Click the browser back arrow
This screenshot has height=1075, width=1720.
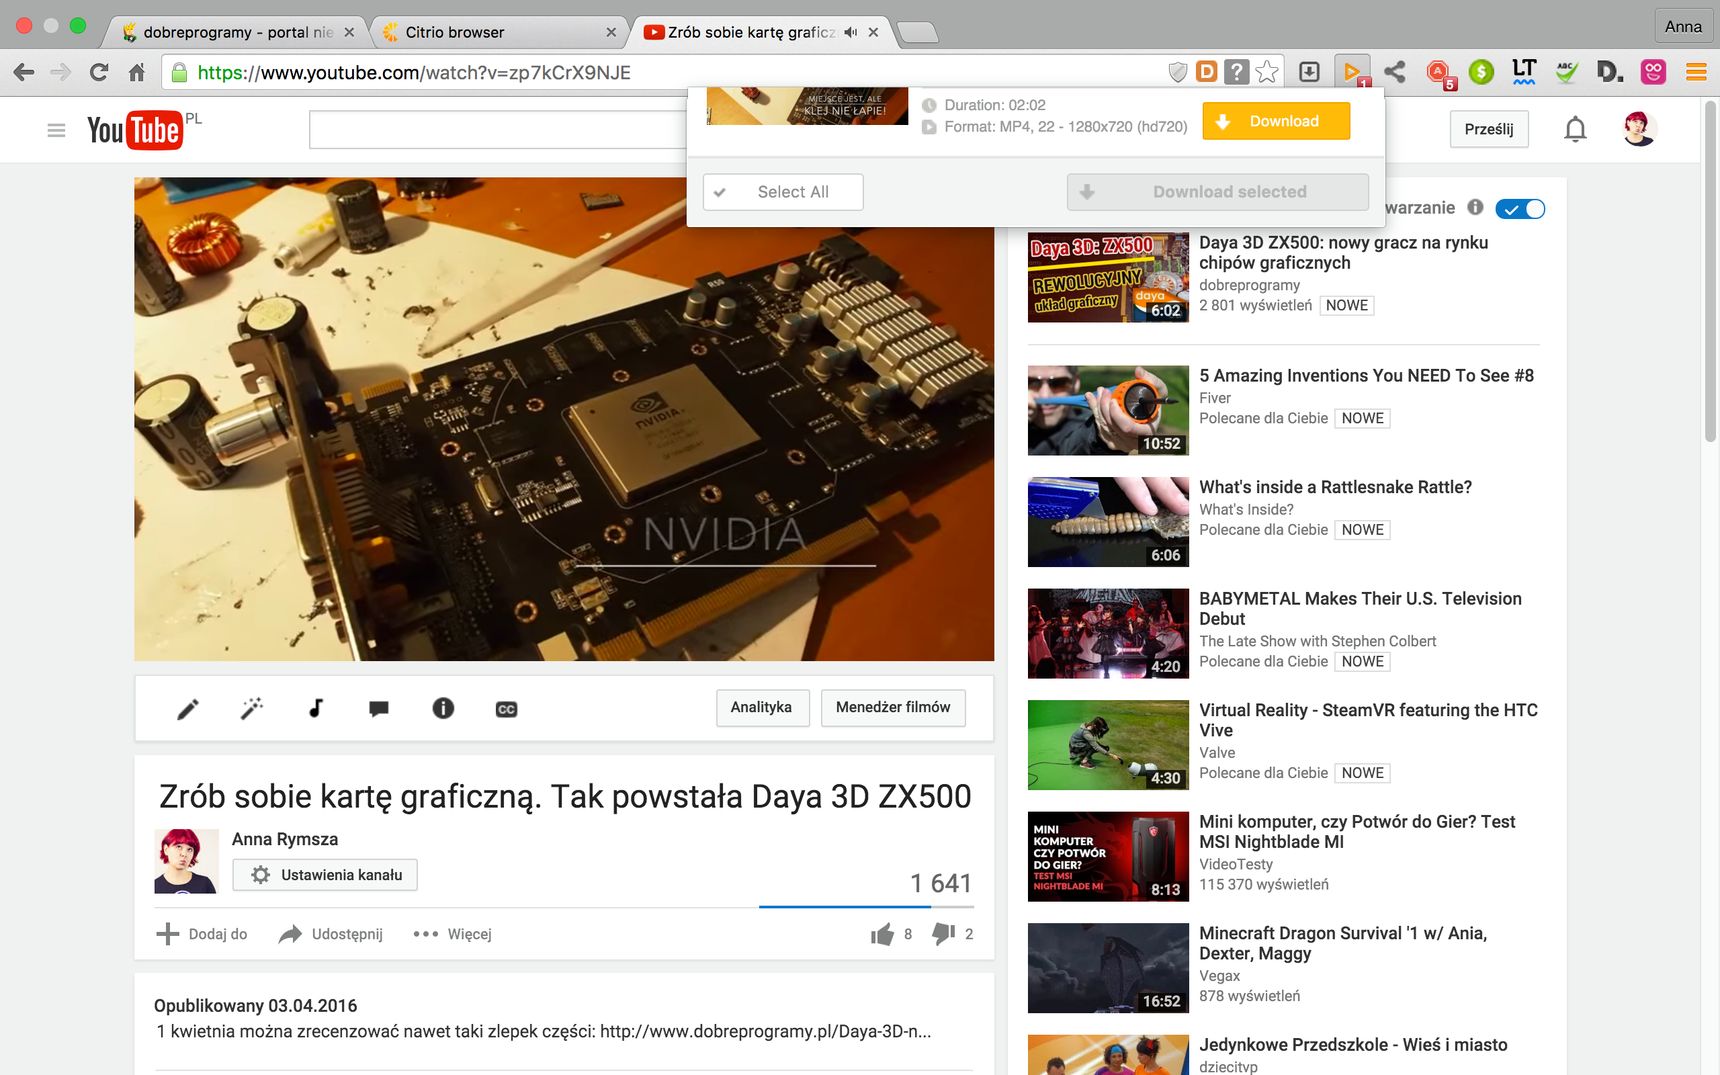pos(24,72)
